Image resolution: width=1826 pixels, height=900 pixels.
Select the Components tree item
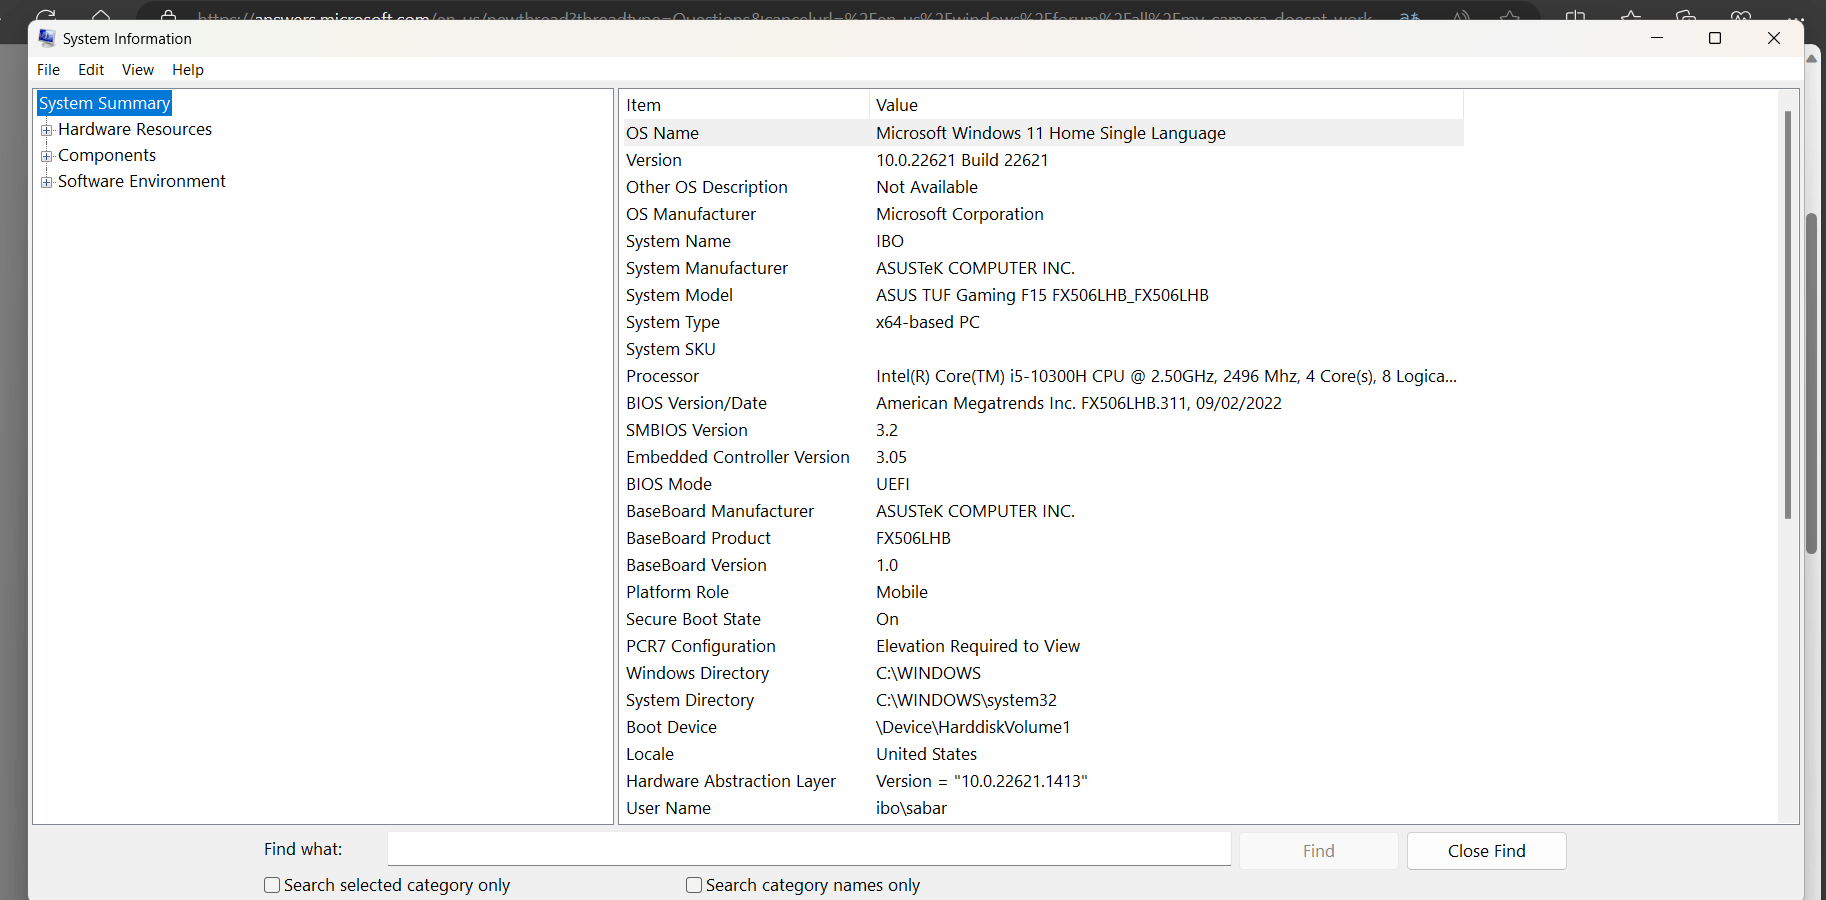click(x=107, y=155)
